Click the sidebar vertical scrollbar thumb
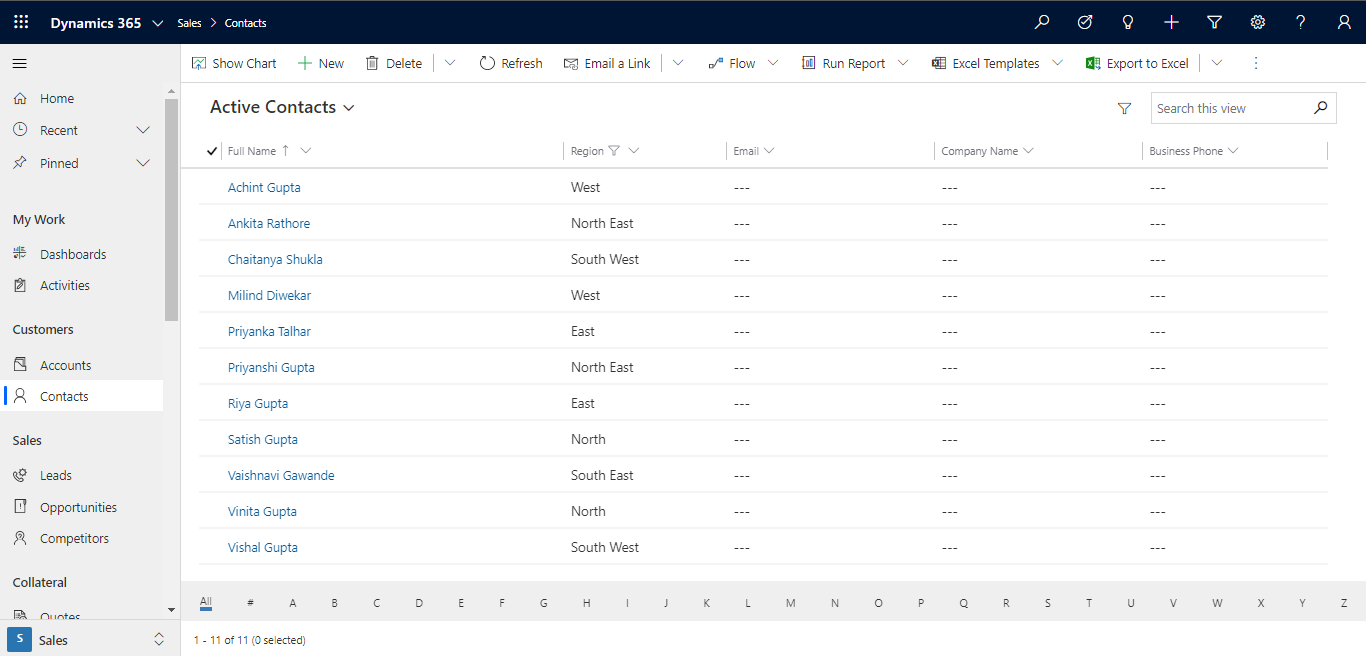The width and height of the screenshot is (1366, 656). pyautogui.click(x=171, y=210)
